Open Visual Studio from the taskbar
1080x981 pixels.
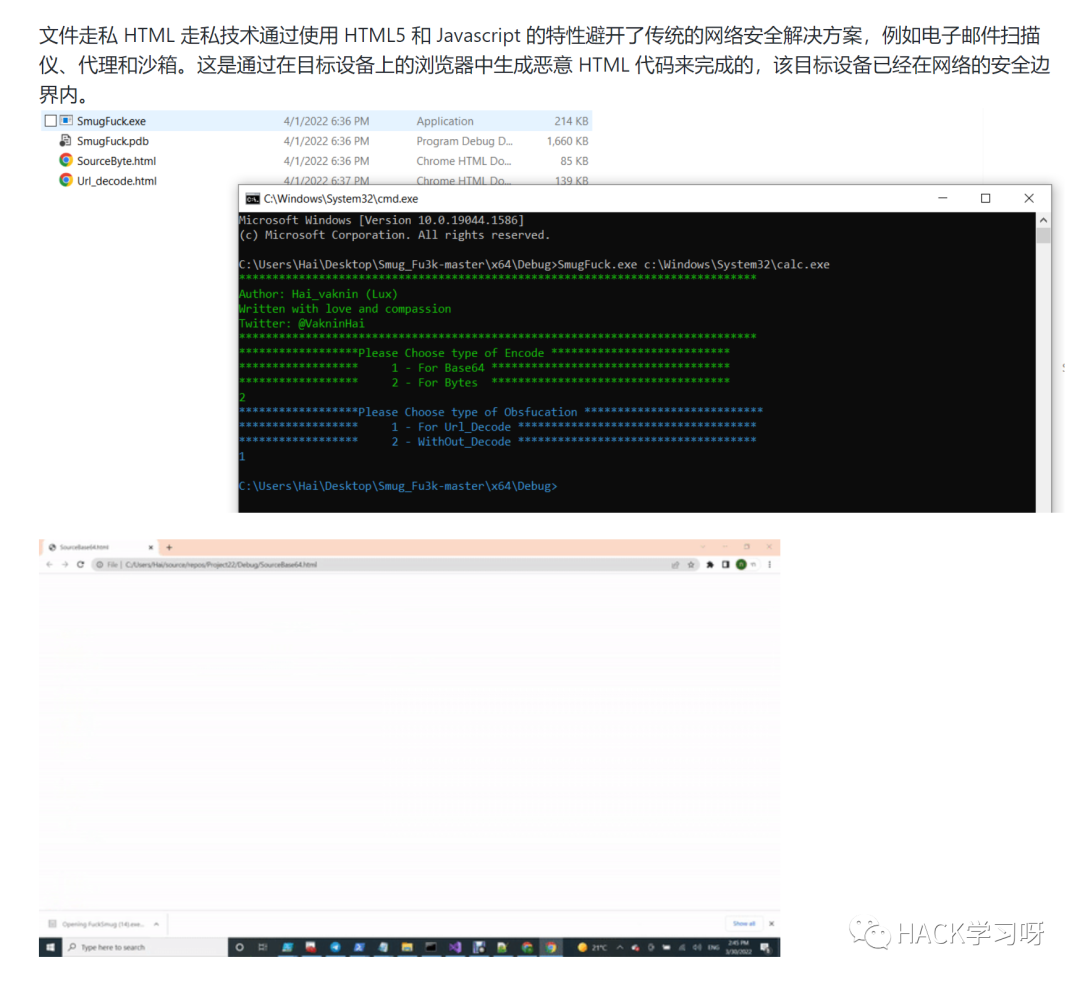[x=455, y=948]
